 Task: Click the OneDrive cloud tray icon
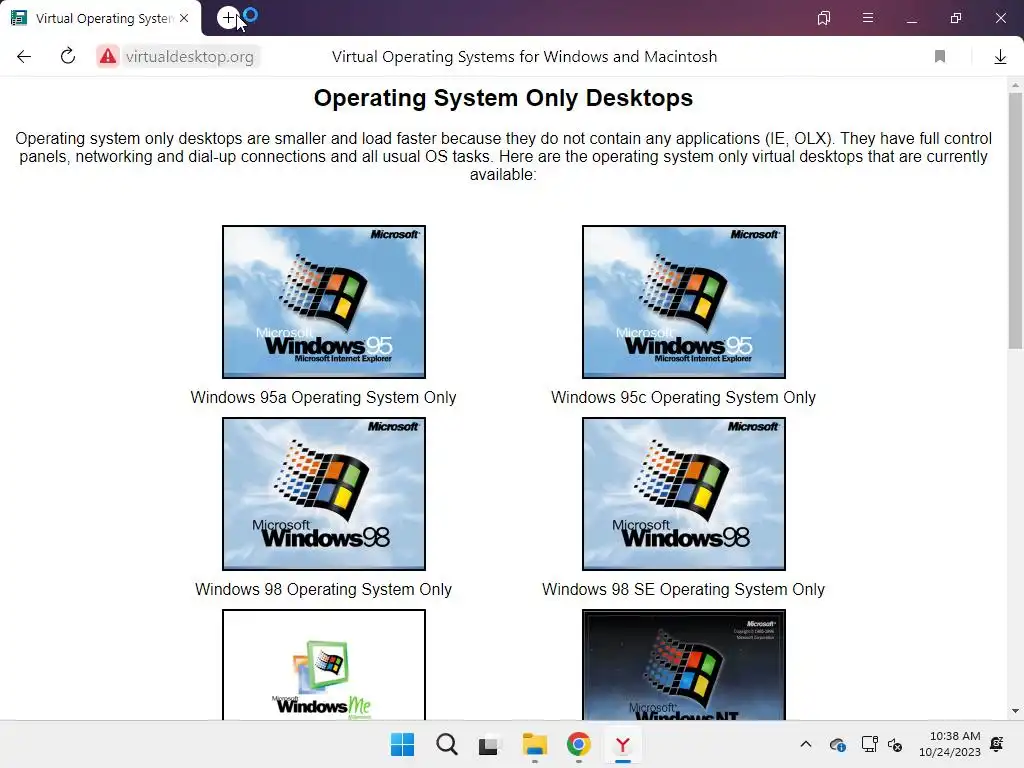pos(837,744)
